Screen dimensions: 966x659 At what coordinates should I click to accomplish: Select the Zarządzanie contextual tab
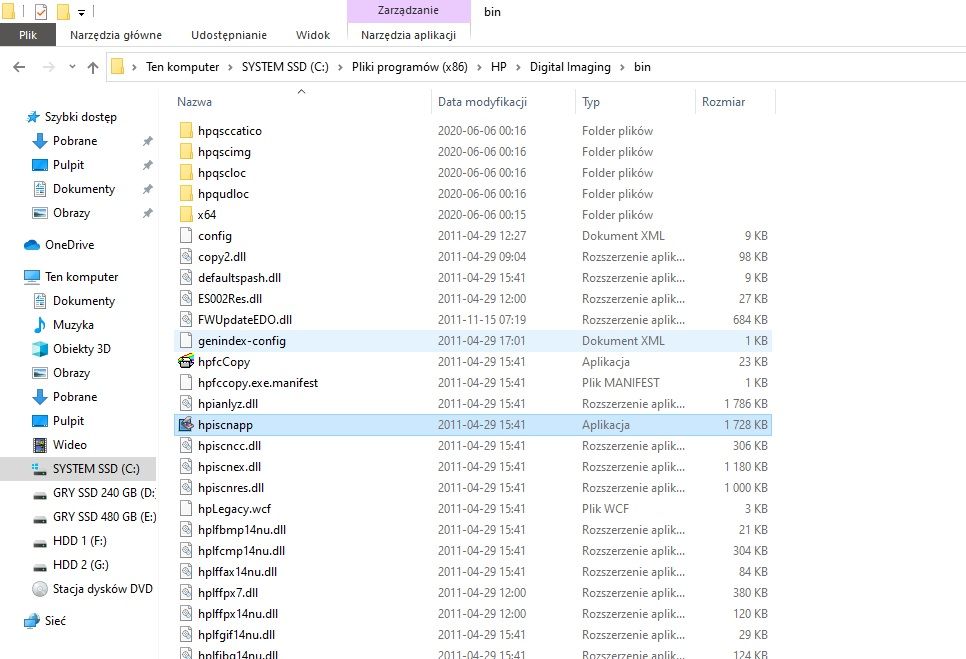408,10
